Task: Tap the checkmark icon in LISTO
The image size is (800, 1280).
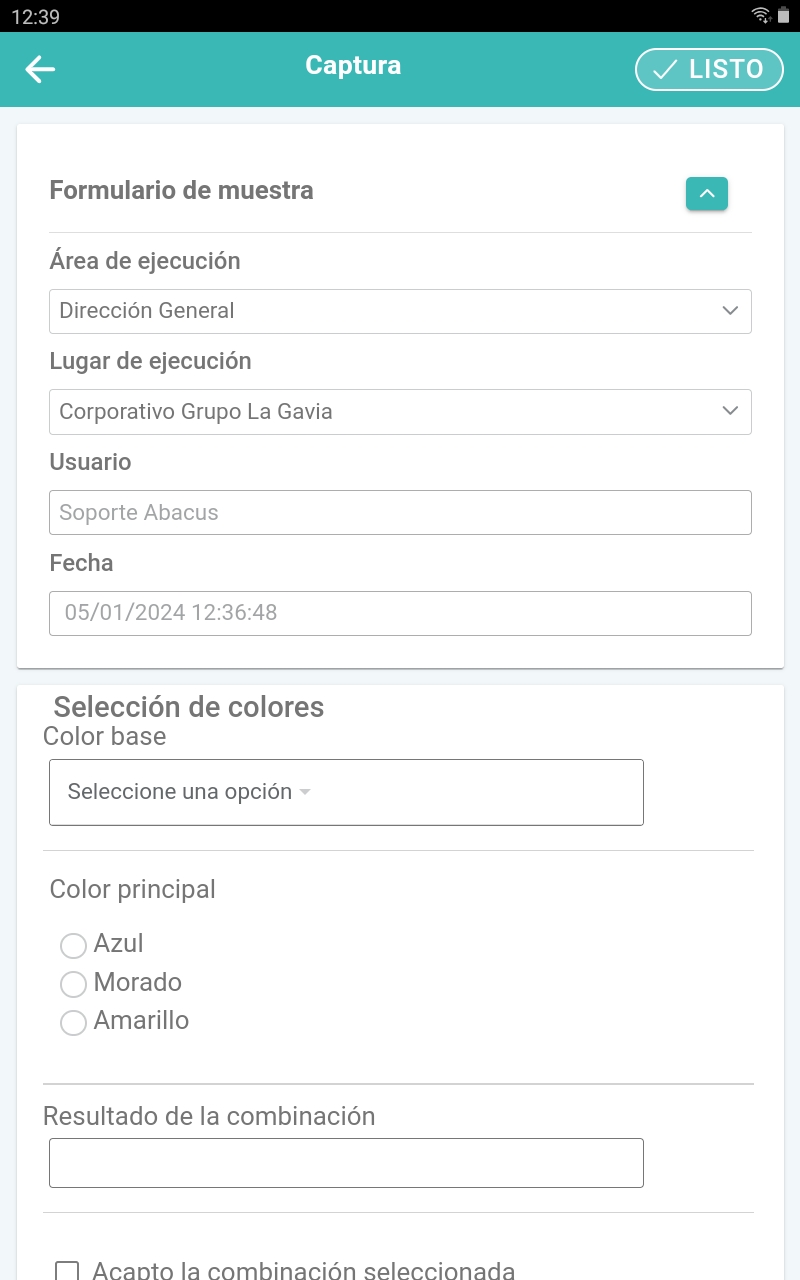Action: 664,69
